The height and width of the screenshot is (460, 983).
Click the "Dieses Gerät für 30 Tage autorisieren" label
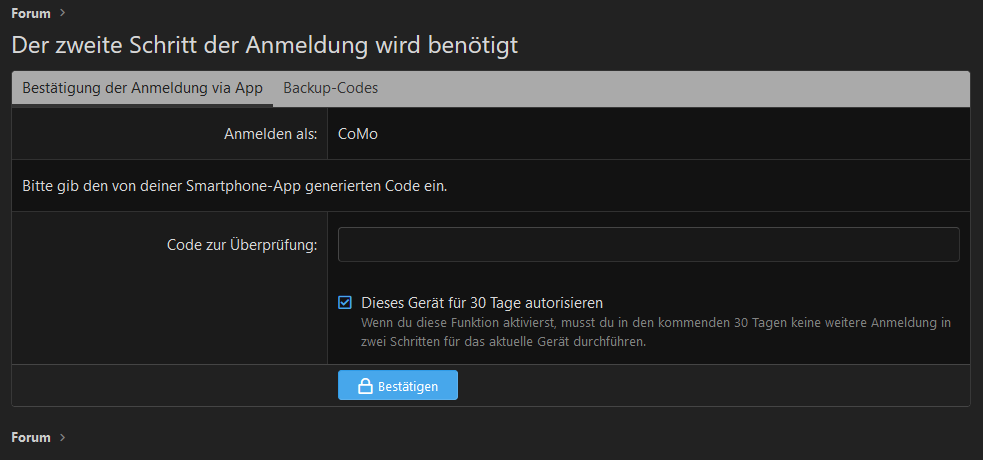[x=482, y=302]
